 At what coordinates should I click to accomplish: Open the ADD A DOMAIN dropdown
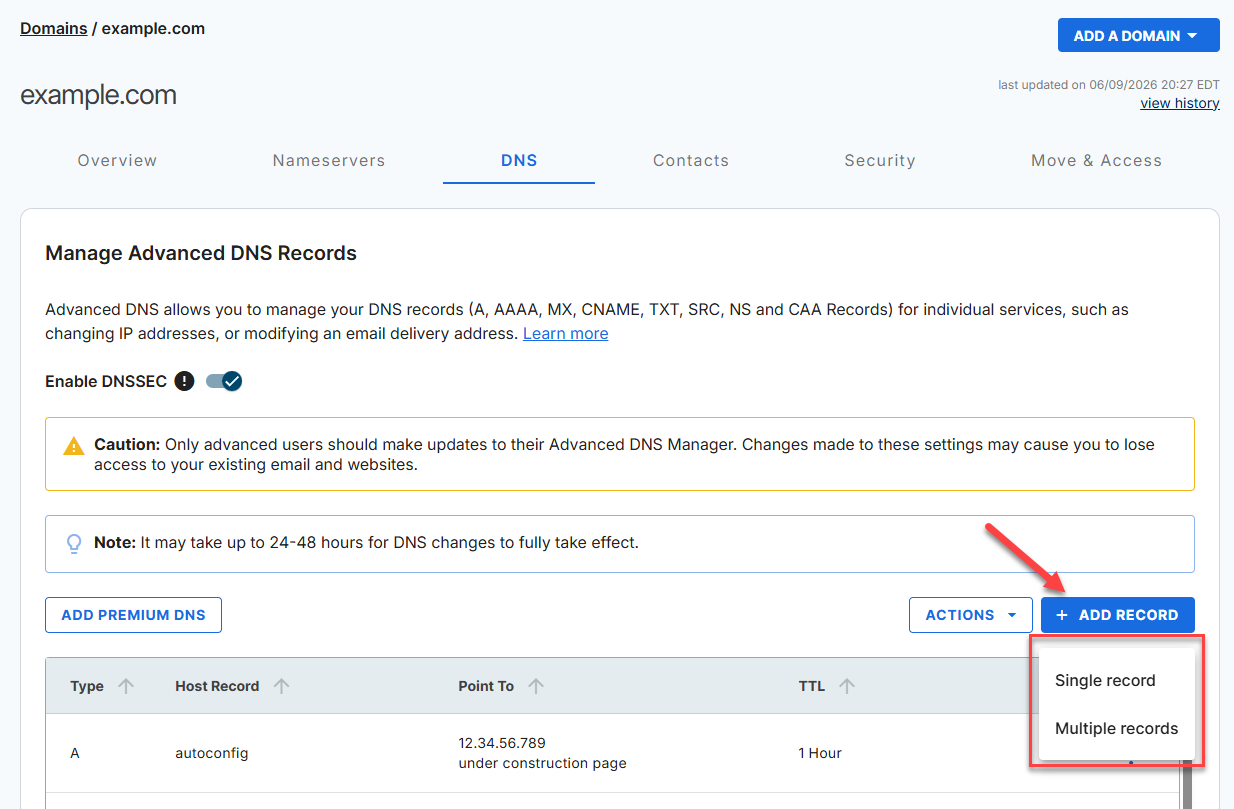(x=1138, y=35)
